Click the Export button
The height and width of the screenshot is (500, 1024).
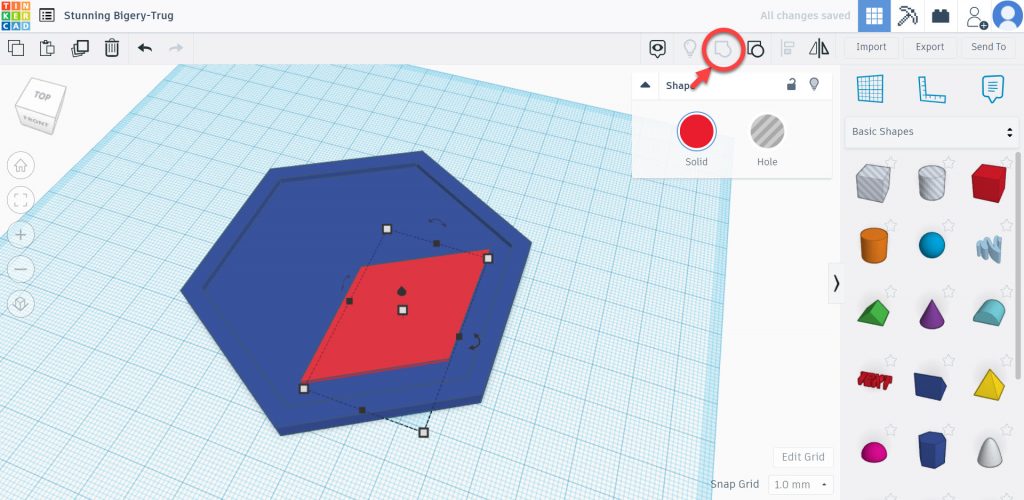[929, 47]
